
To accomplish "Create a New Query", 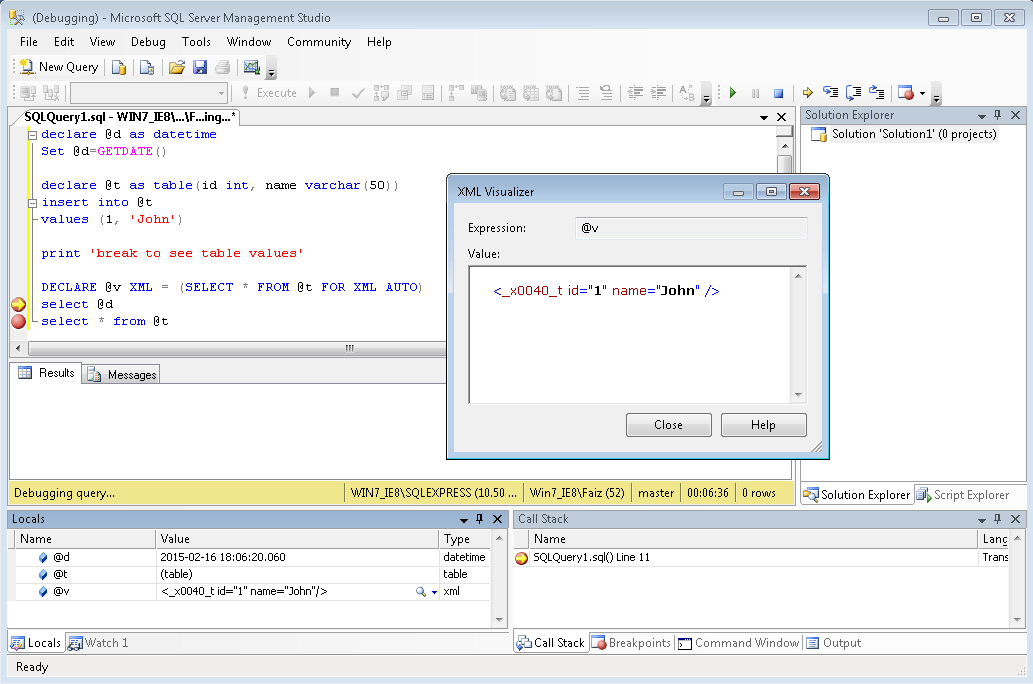I will pyautogui.click(x=55, y=67).
